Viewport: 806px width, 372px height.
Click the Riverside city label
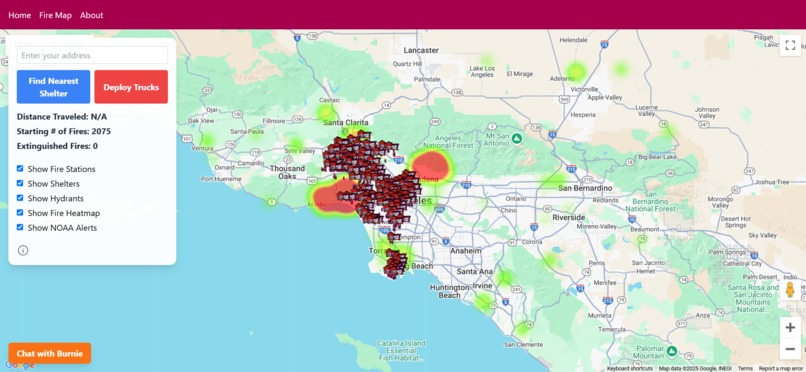point(569,217)
